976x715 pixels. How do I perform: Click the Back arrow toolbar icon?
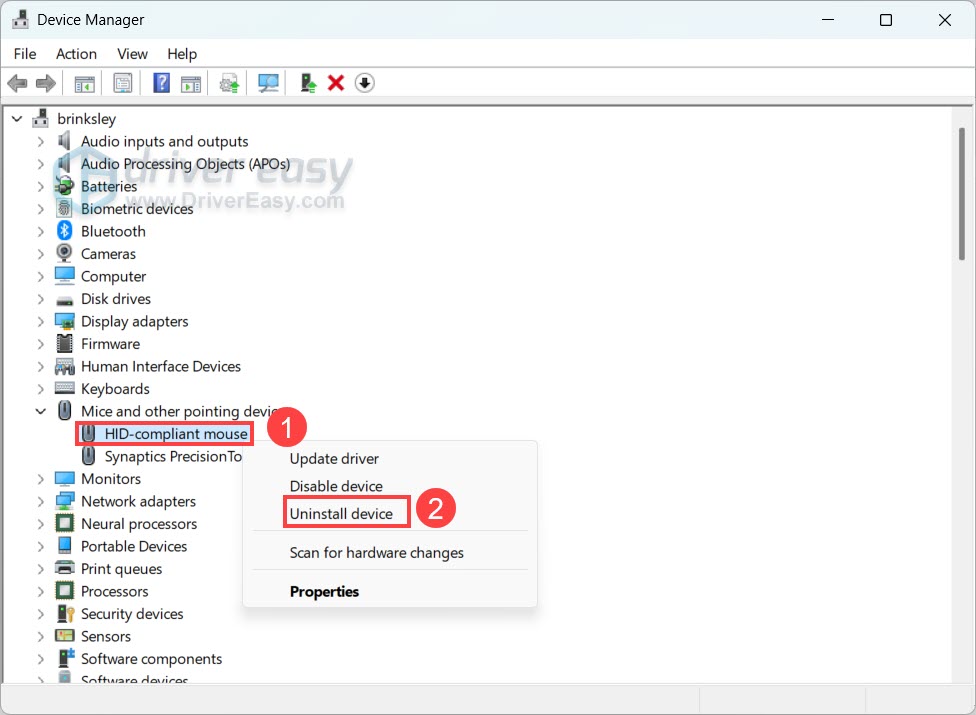(x=17, y=83)
